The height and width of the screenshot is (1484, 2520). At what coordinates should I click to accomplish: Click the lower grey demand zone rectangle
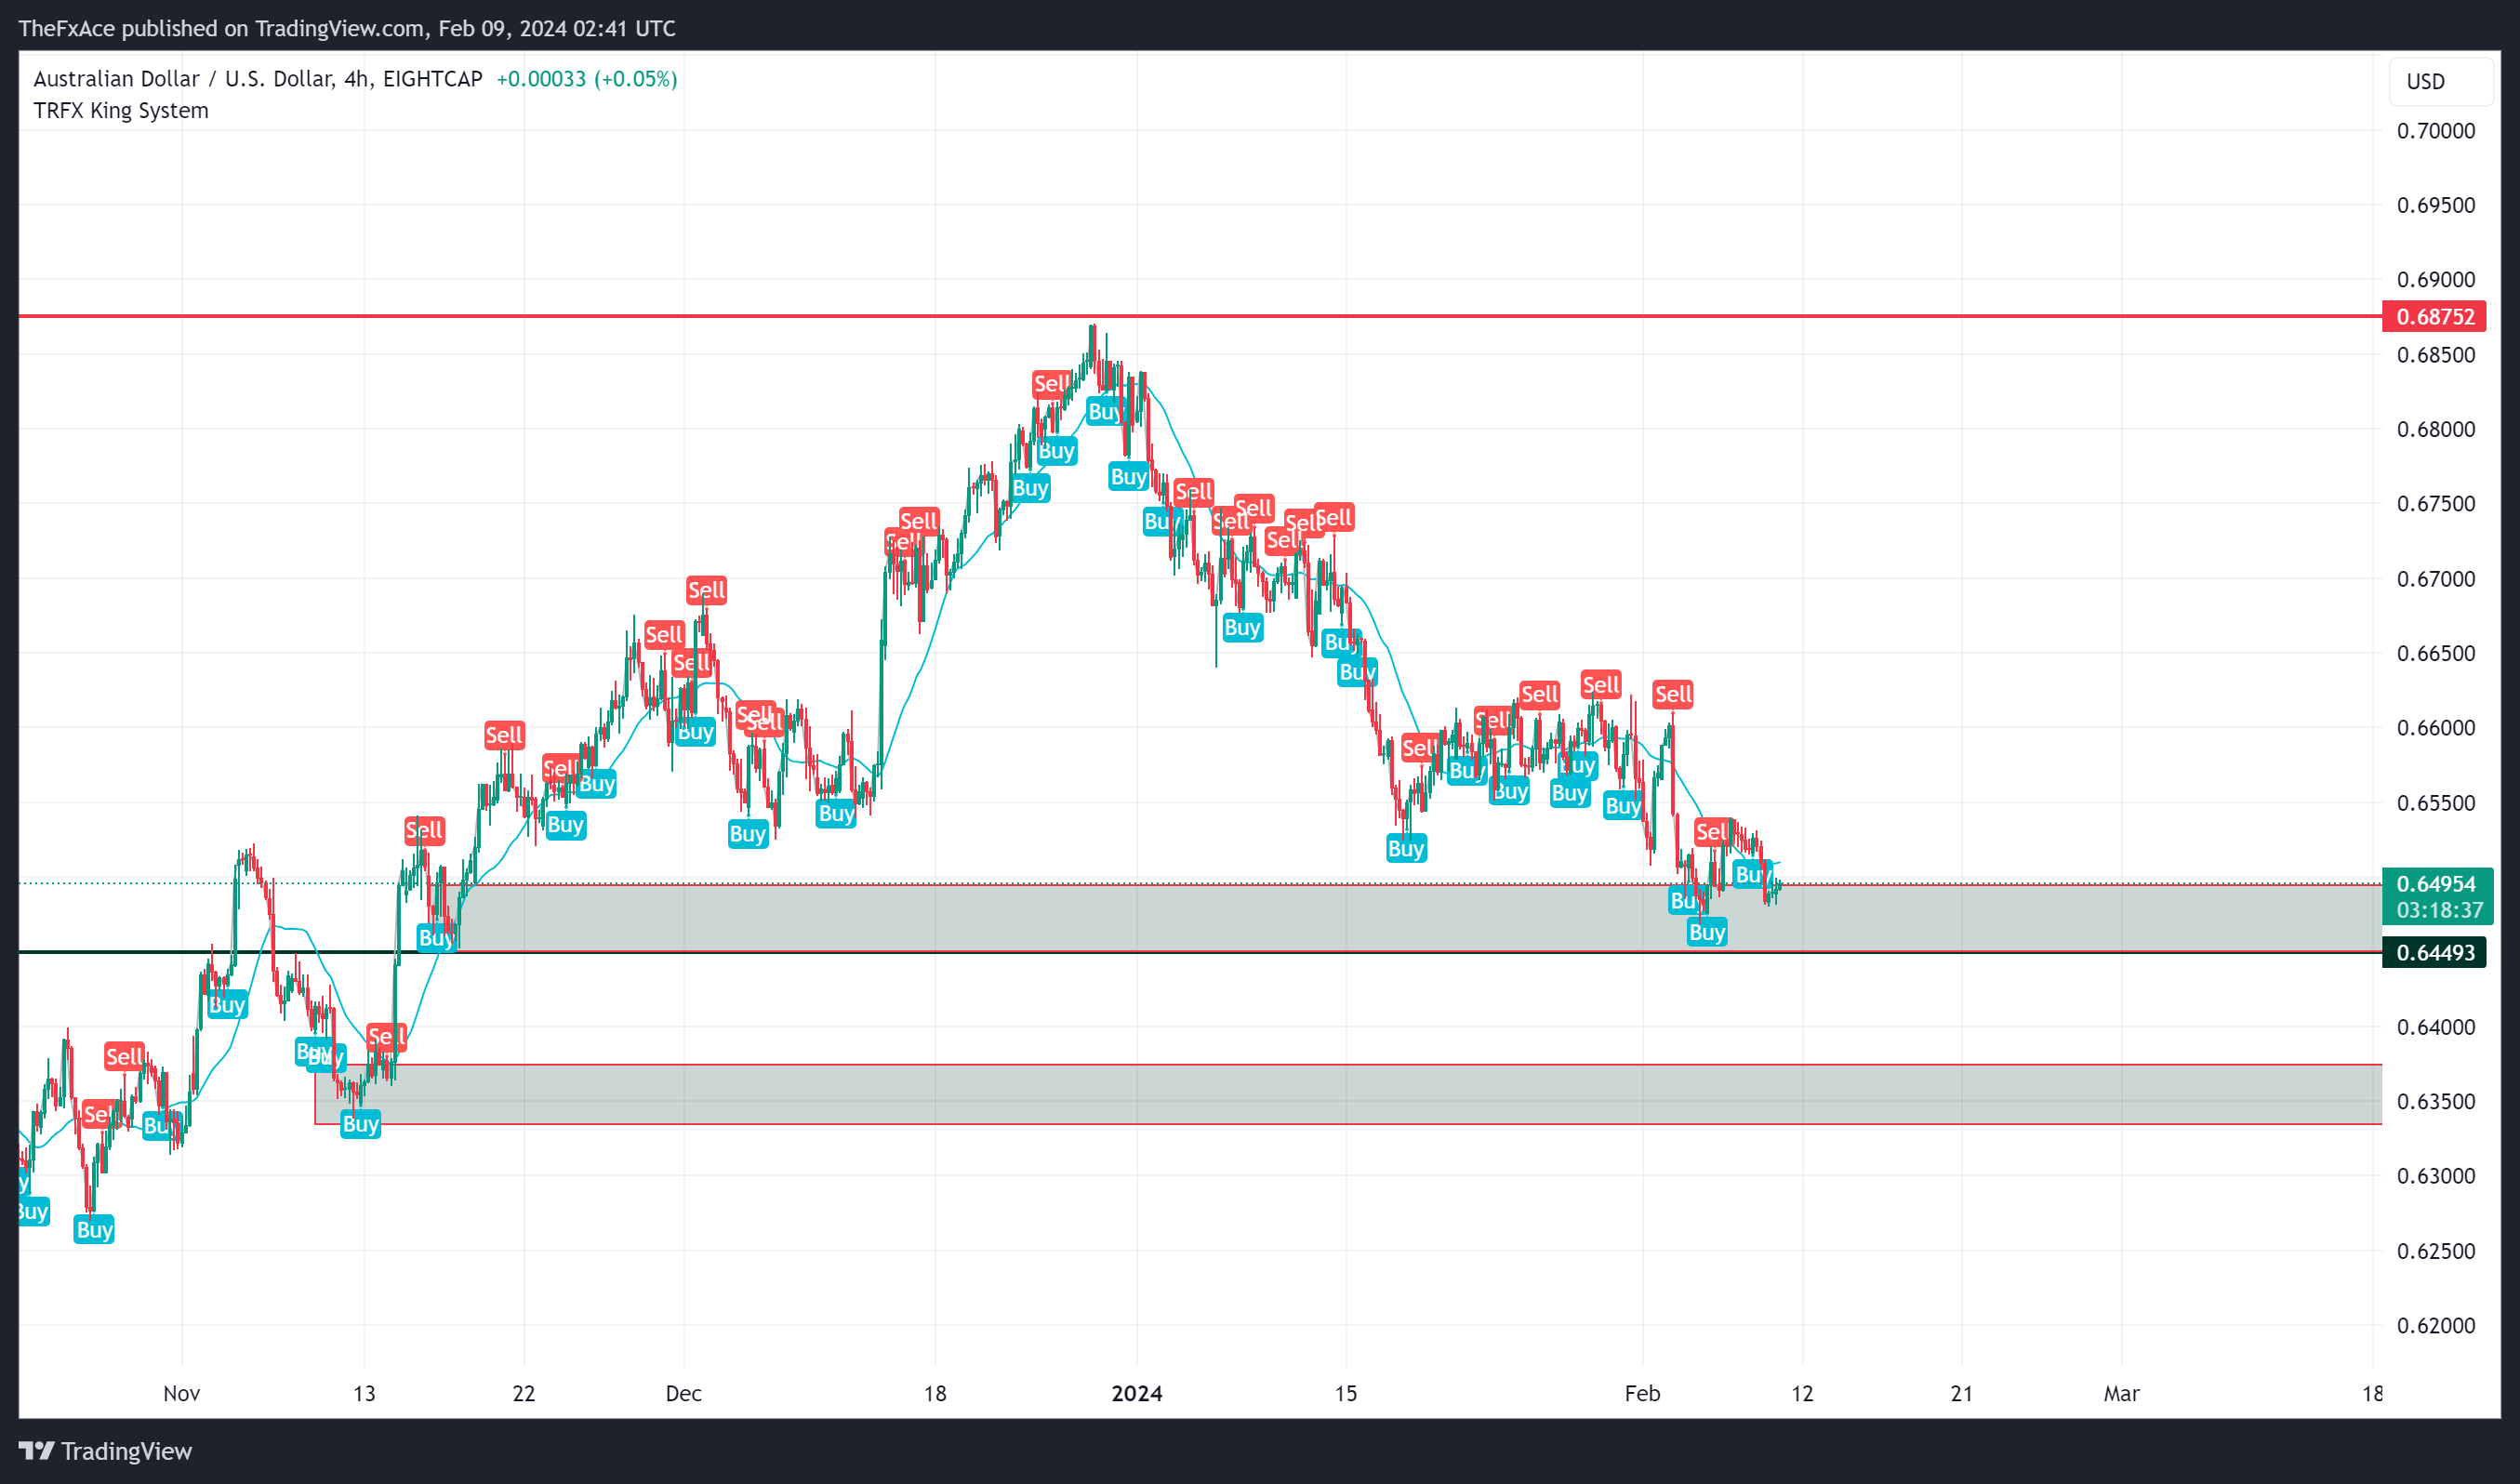(x=1348, y=1094)
